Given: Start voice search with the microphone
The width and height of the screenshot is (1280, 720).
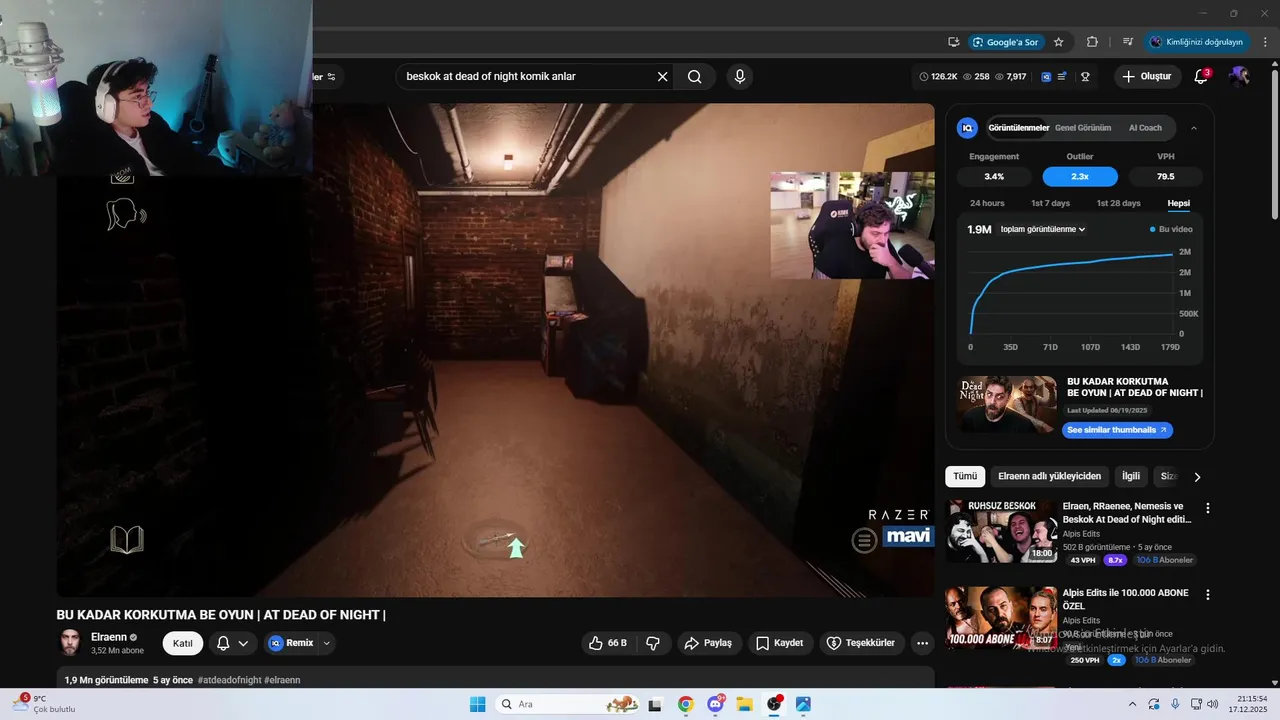Looking at the screenshot, I should click(x=740, y=76).
